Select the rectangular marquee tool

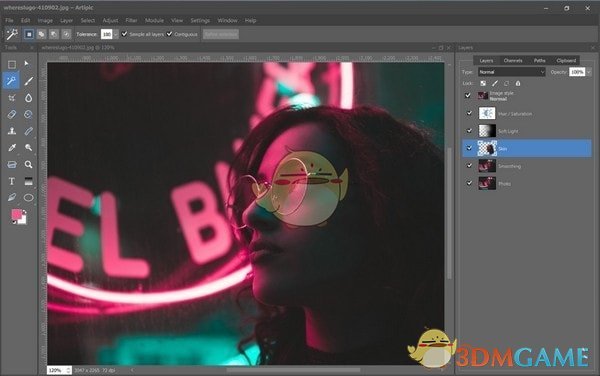(12, 64)
